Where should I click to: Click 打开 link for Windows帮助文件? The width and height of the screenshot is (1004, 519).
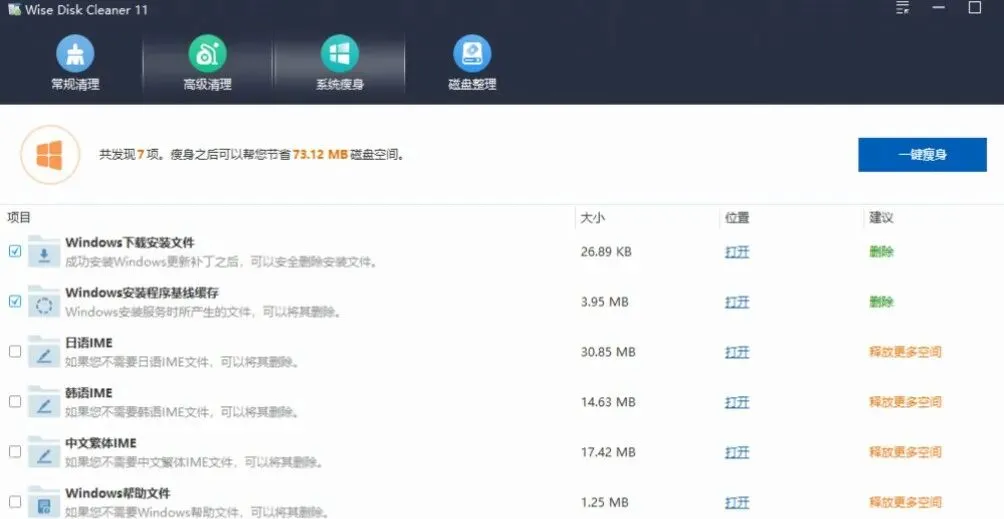click(737, 502)
